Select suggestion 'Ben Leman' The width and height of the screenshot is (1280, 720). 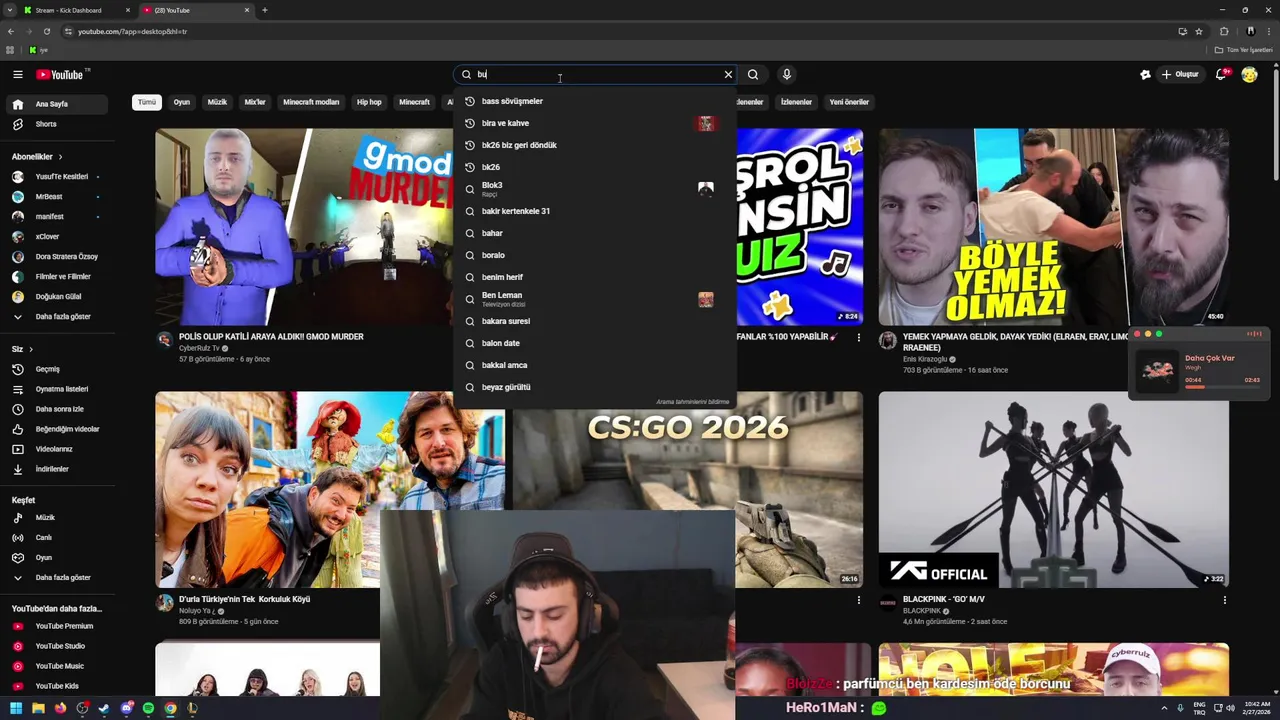(x=594, y=299)
